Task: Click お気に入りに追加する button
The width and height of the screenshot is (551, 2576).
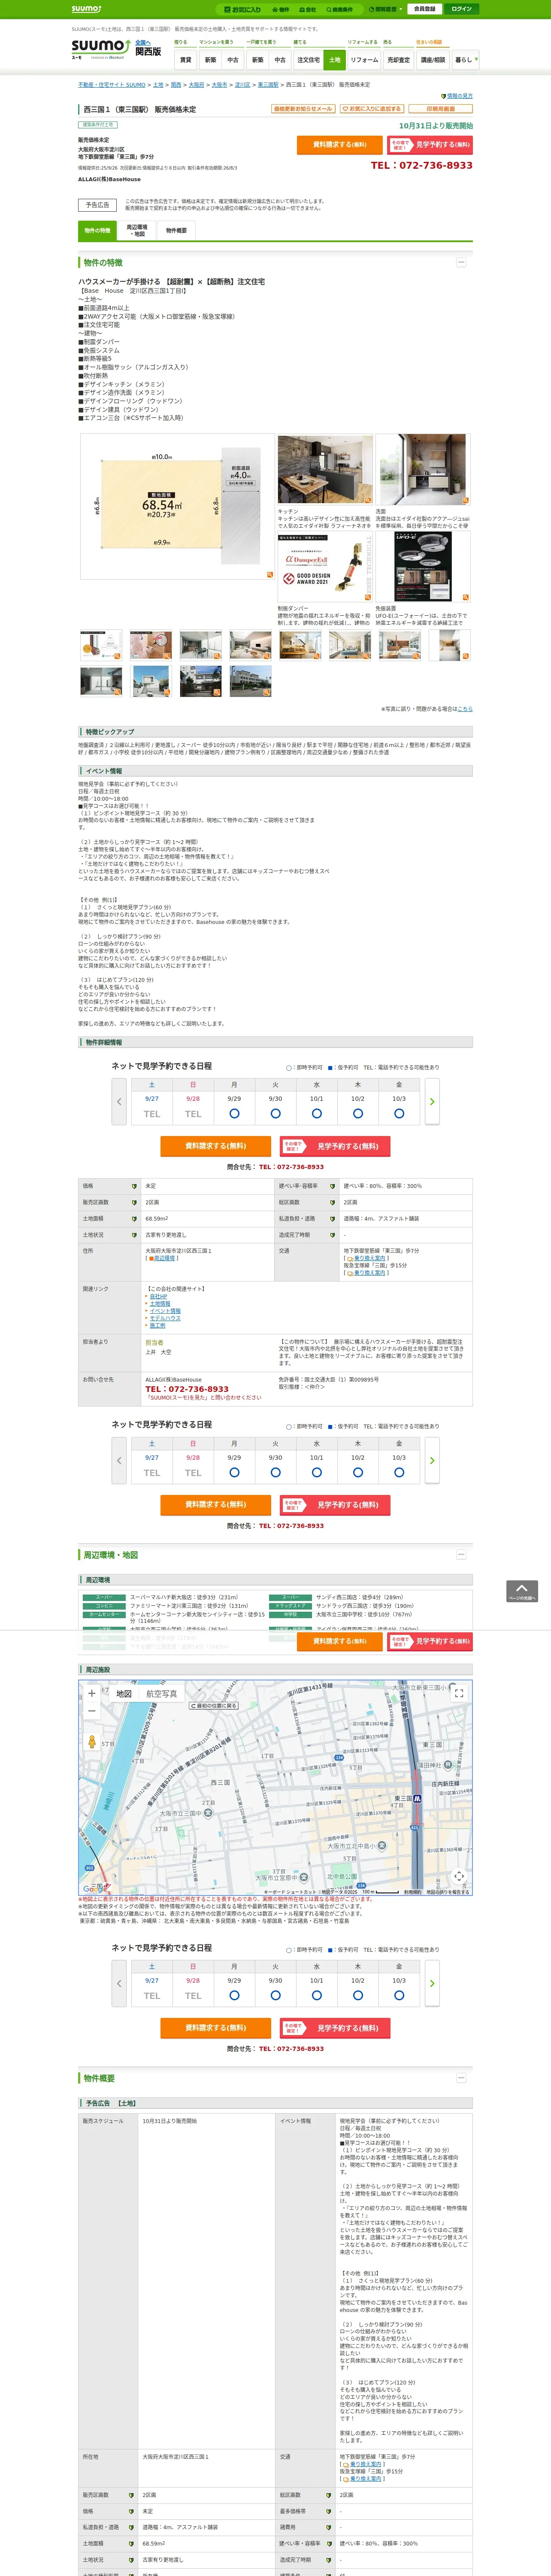Action: [x=372, y=109]
